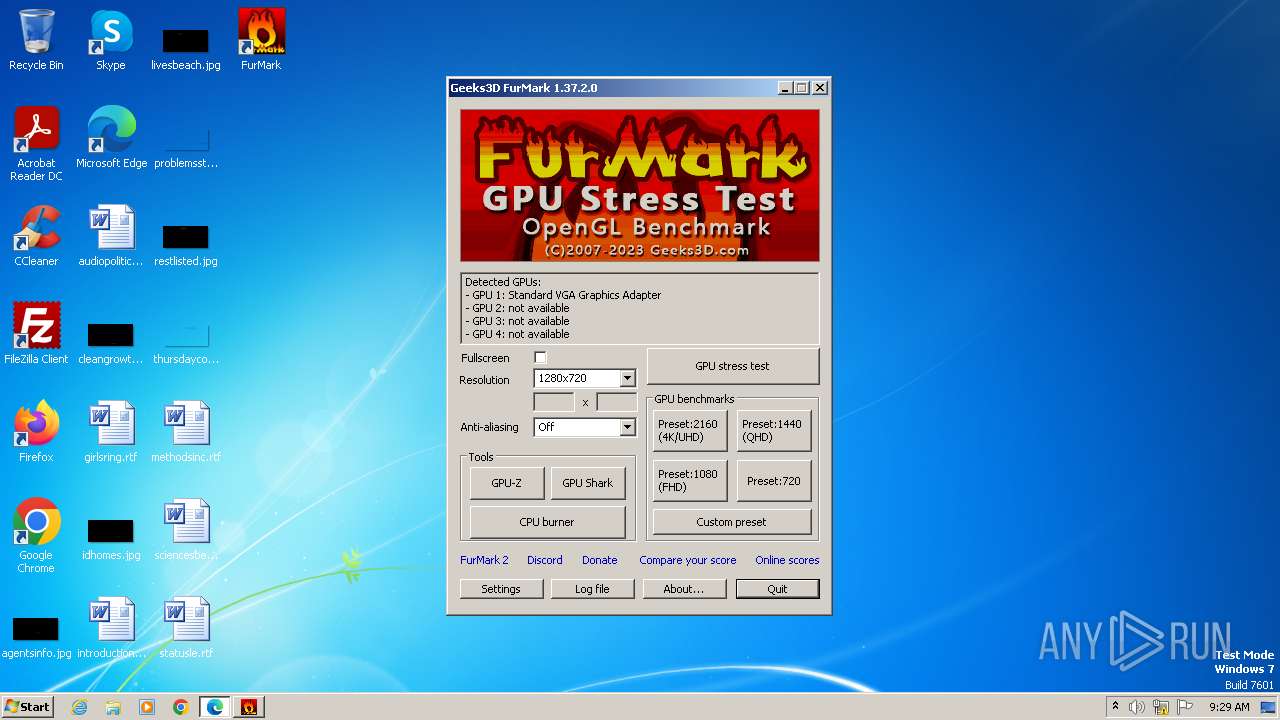
Task: Click the taskbar clock showing 9:29 AM
Action: pos(1229,707)
